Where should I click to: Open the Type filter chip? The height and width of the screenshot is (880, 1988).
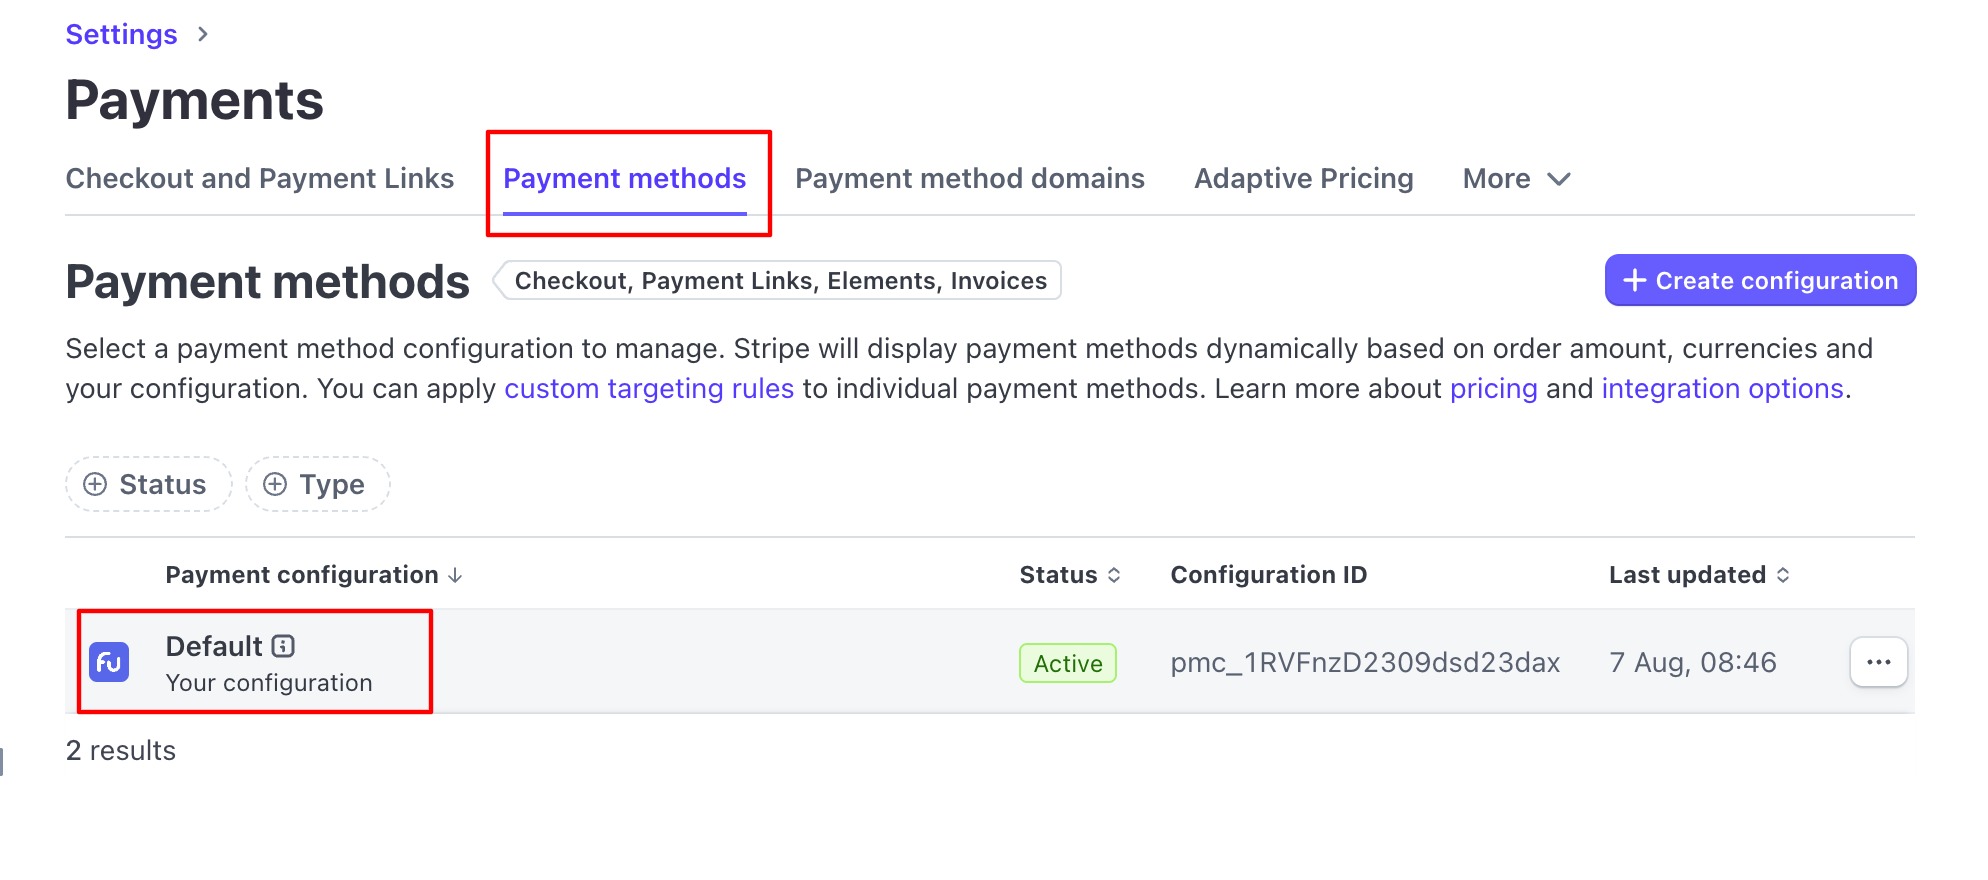[318, 485]
